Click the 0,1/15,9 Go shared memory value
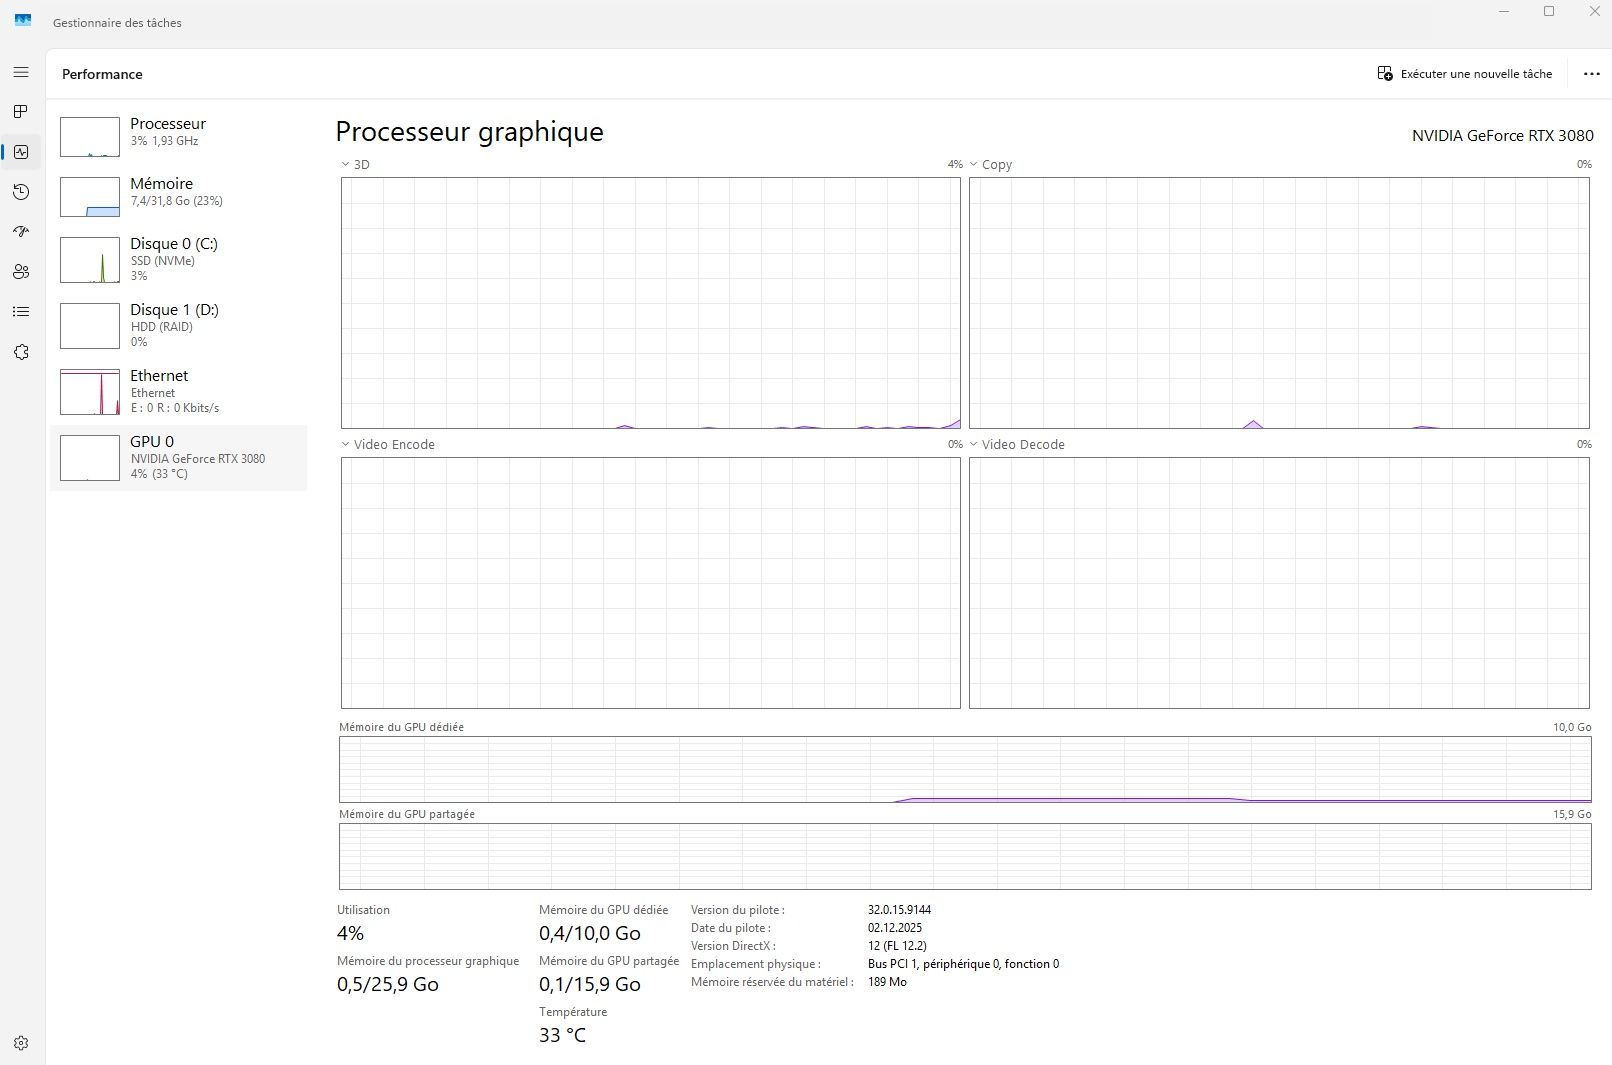 [589, 984]
